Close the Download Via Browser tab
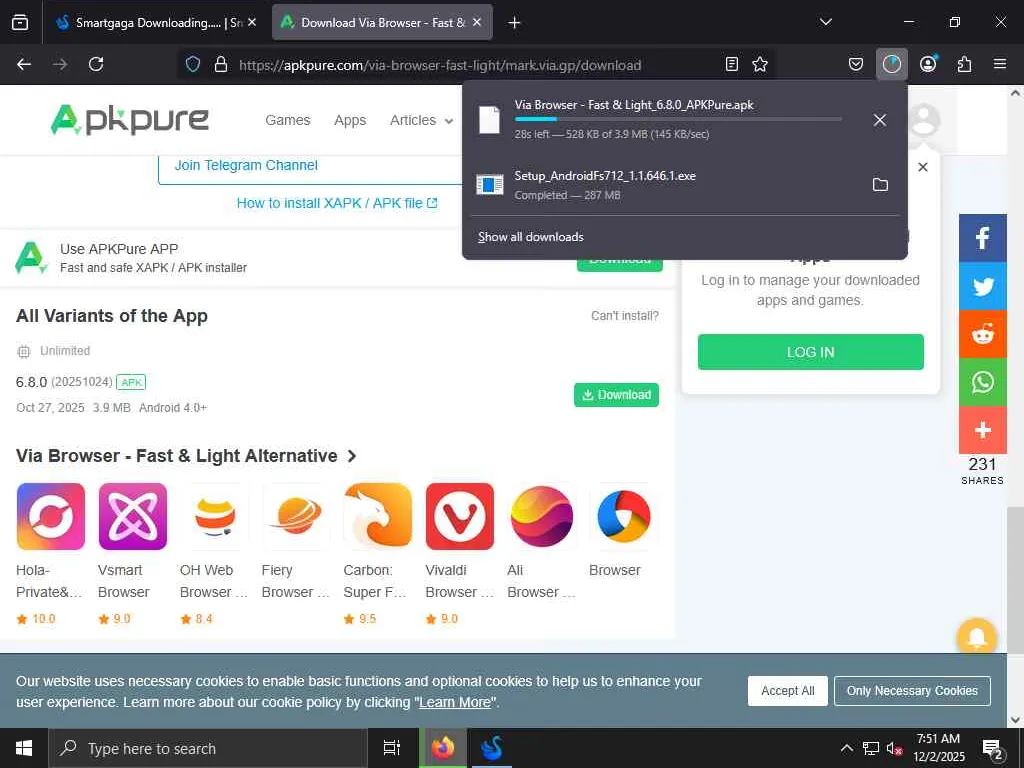 477,22
